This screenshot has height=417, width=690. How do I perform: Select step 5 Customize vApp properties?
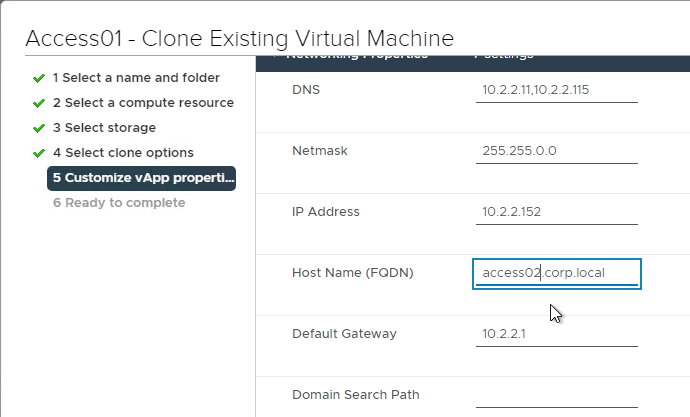[x=141, y=178]
